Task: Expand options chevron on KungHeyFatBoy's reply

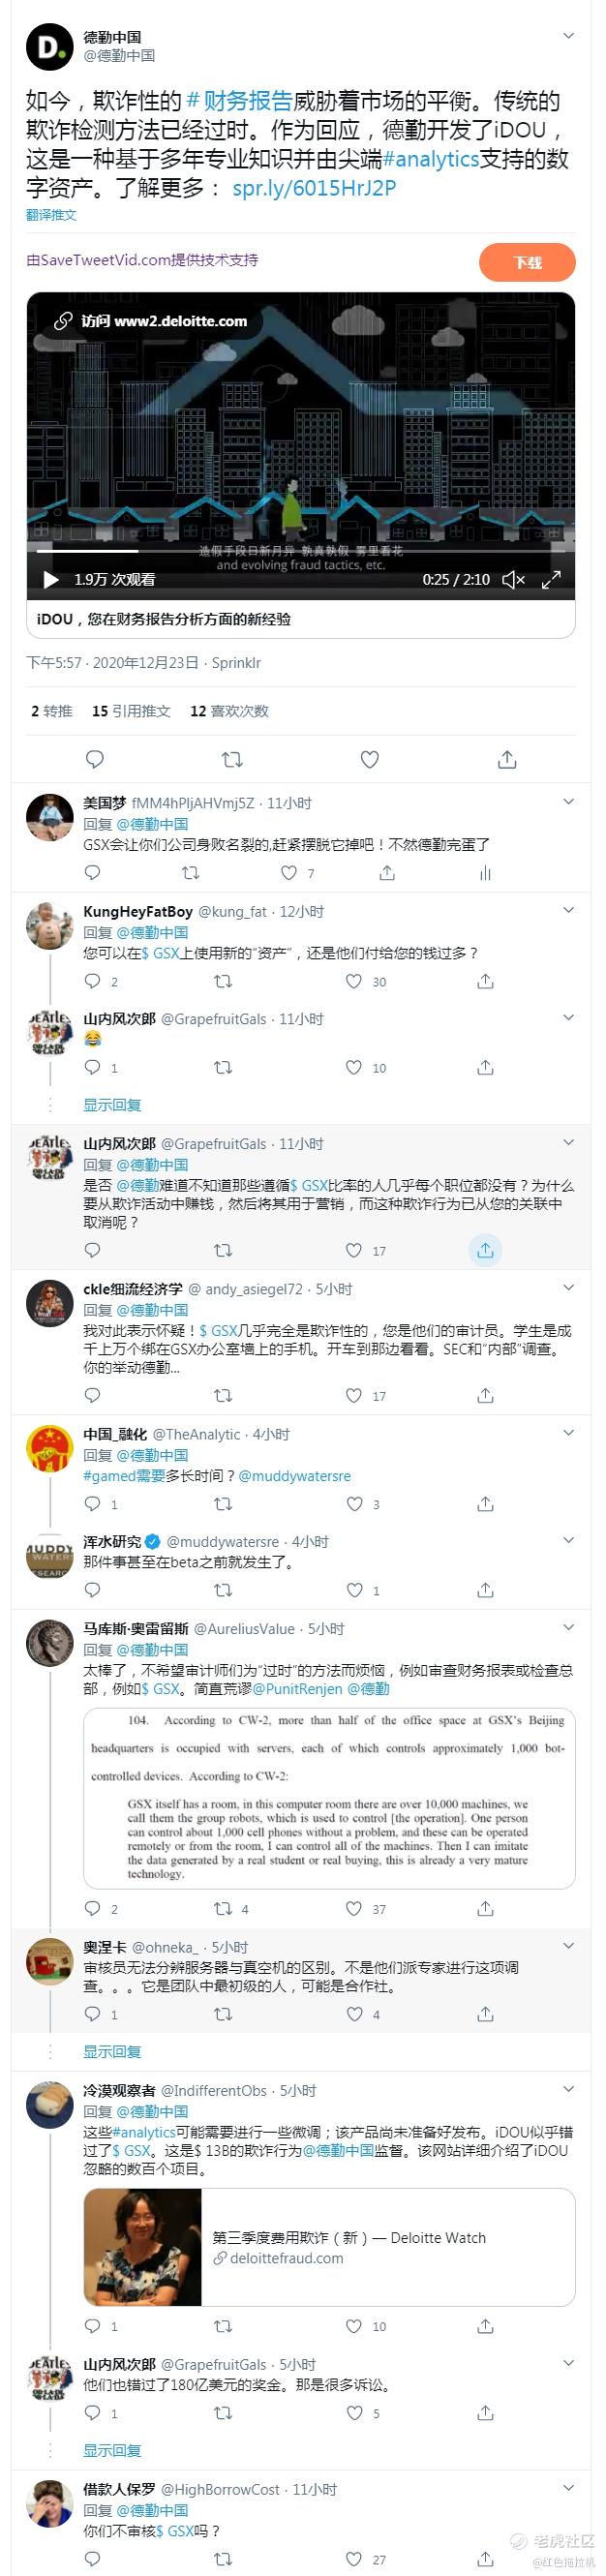Action: 568,910
